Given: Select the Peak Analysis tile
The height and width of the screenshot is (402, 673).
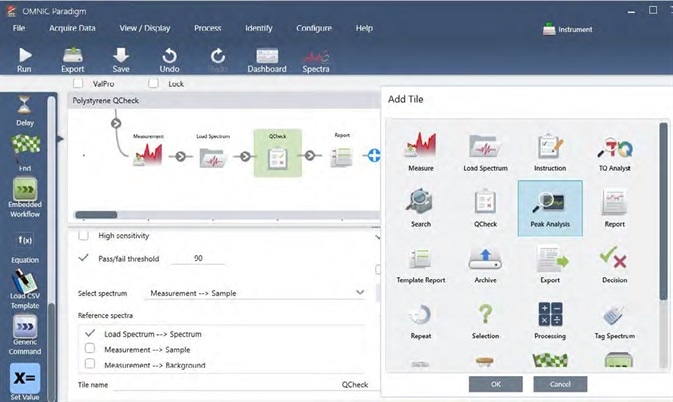Looking at the screenshot, I should [550, 207].
